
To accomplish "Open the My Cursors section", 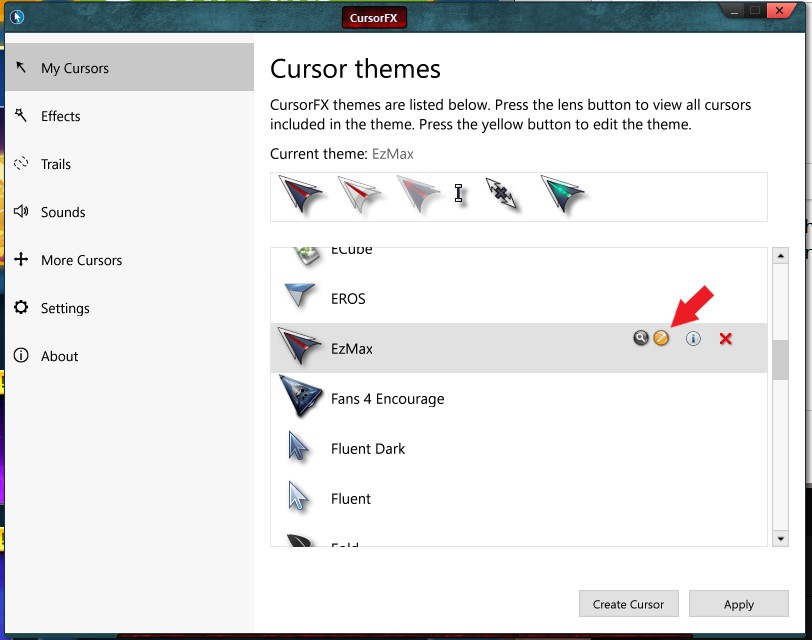I will (129, 68).
